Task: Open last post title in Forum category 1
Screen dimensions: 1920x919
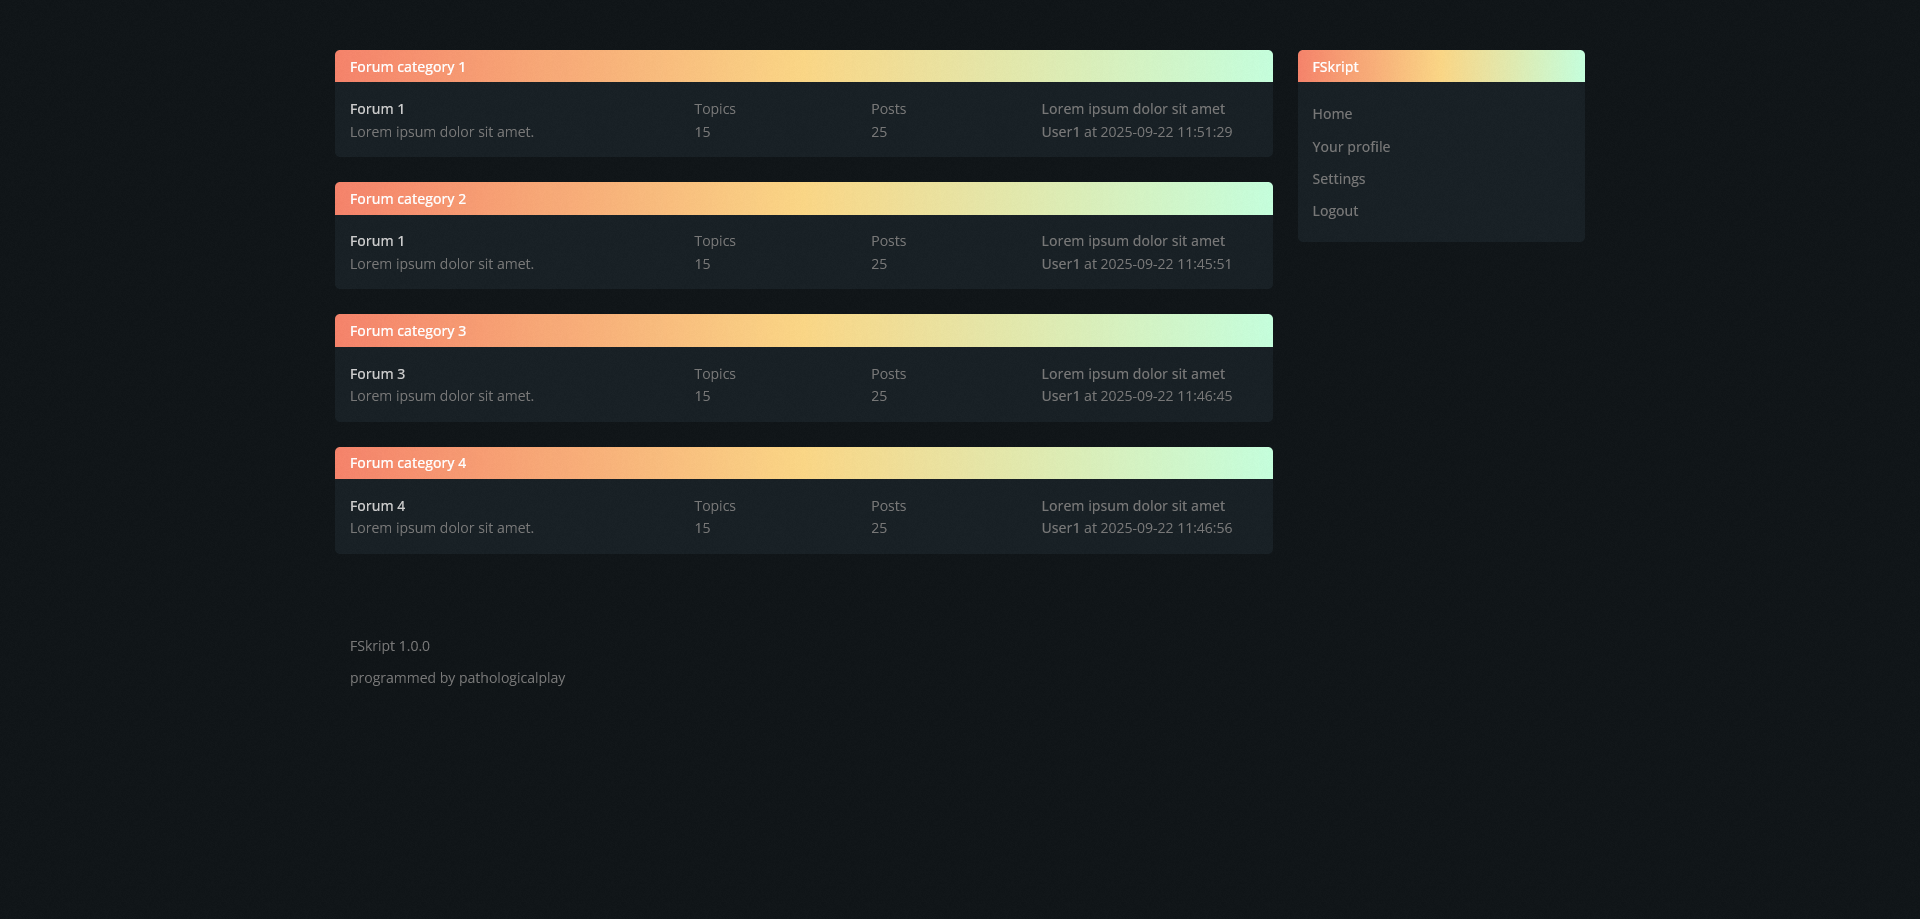Action: [1132, 109]
